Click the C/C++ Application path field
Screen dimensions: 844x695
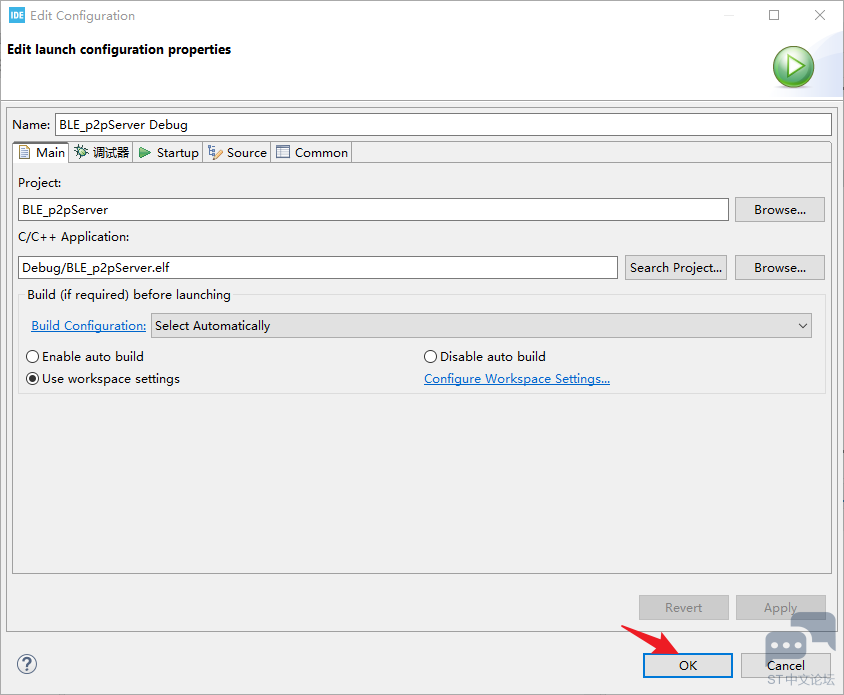tap(318, 268)
